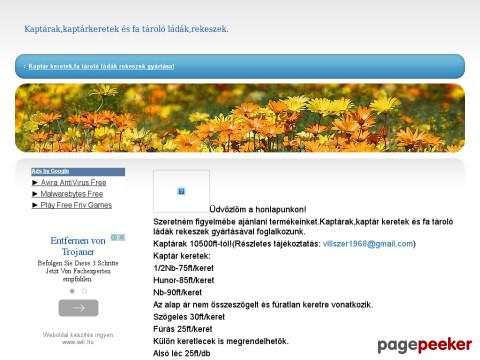Click the villszer1968@gmail.com email link
480x360 pixels.
368,244
